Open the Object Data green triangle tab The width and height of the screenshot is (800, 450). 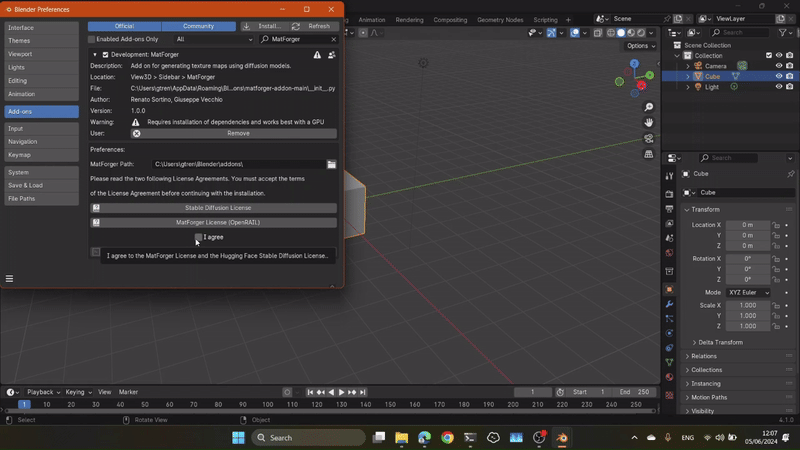[x=669, y=362]
